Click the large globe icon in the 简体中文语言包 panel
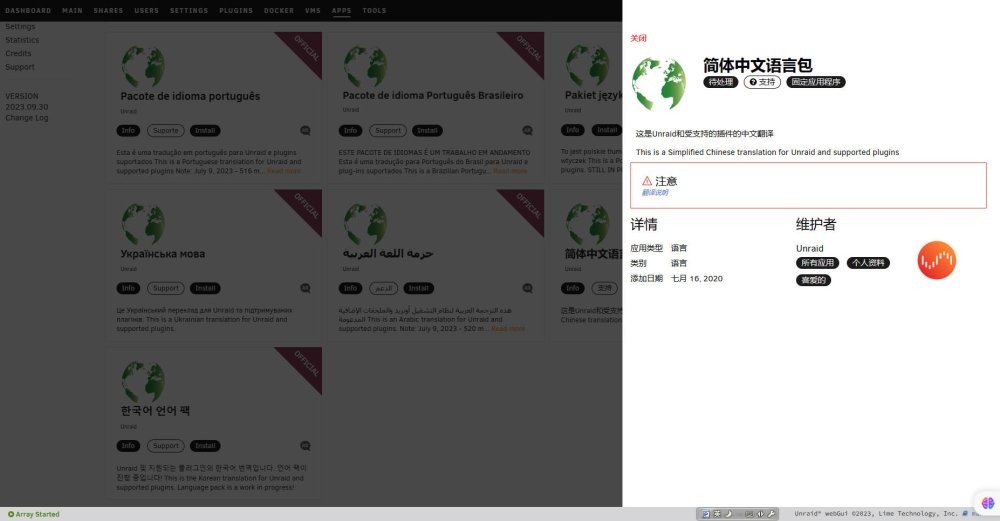Image resolution: width=1000 pixels, height=521 pixels. coord(659,84)
